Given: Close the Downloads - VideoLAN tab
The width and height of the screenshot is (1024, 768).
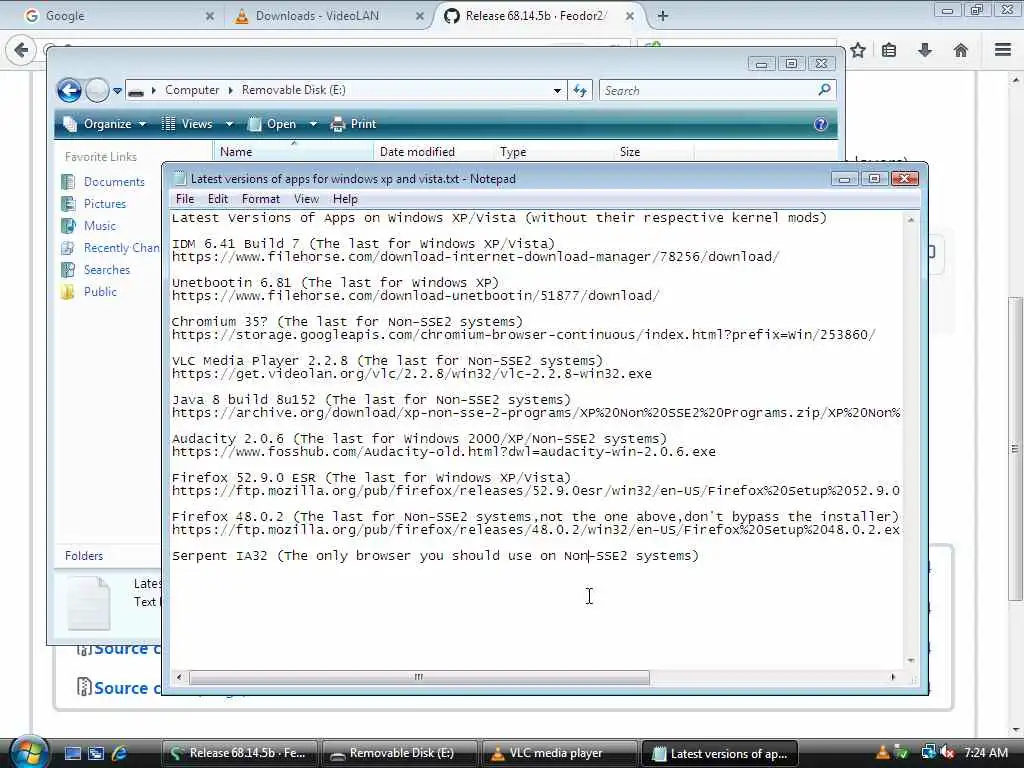Looking at the screenshot, I should click(420, 16).
